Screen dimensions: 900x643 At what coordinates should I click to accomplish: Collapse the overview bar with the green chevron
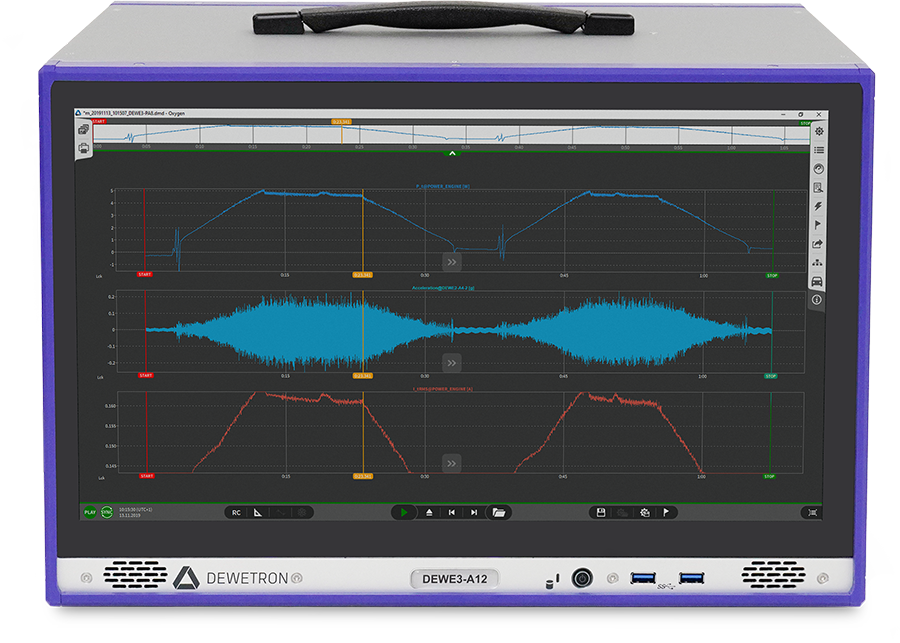click(452, 153)
